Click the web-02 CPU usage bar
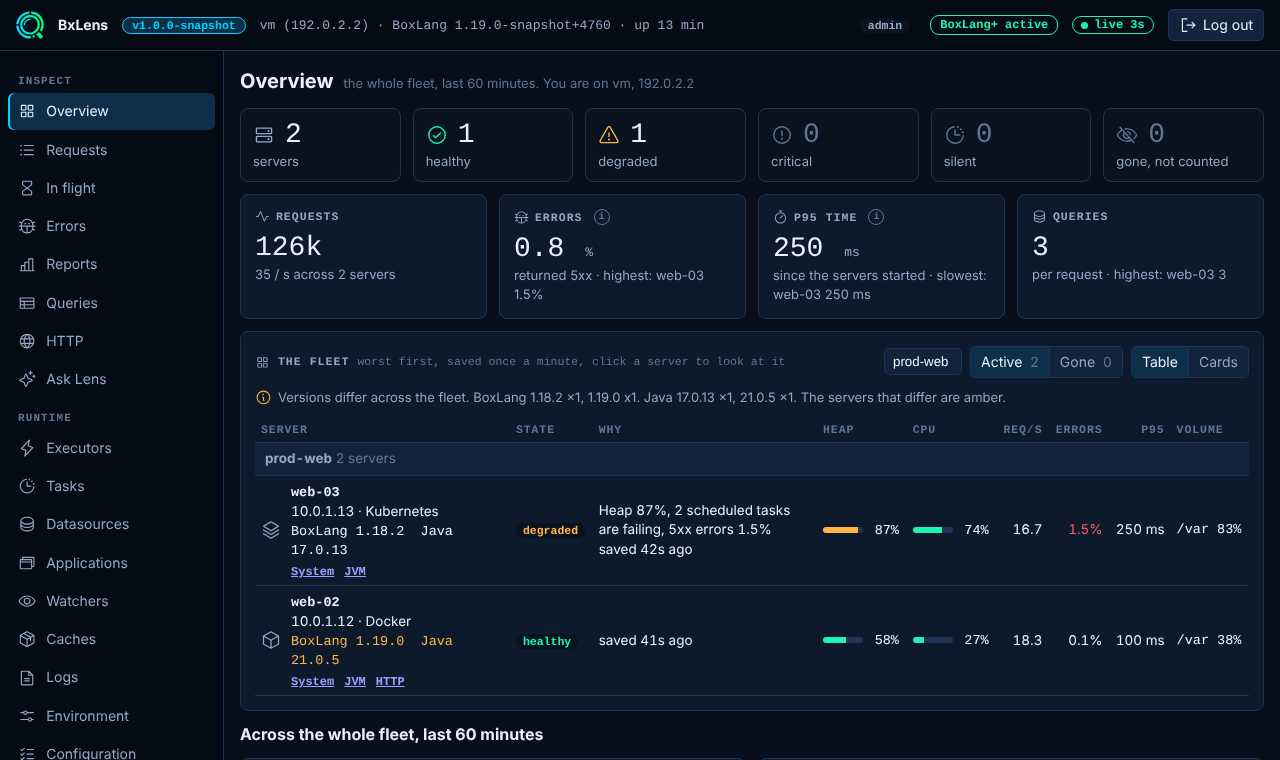 coord(933,640)
